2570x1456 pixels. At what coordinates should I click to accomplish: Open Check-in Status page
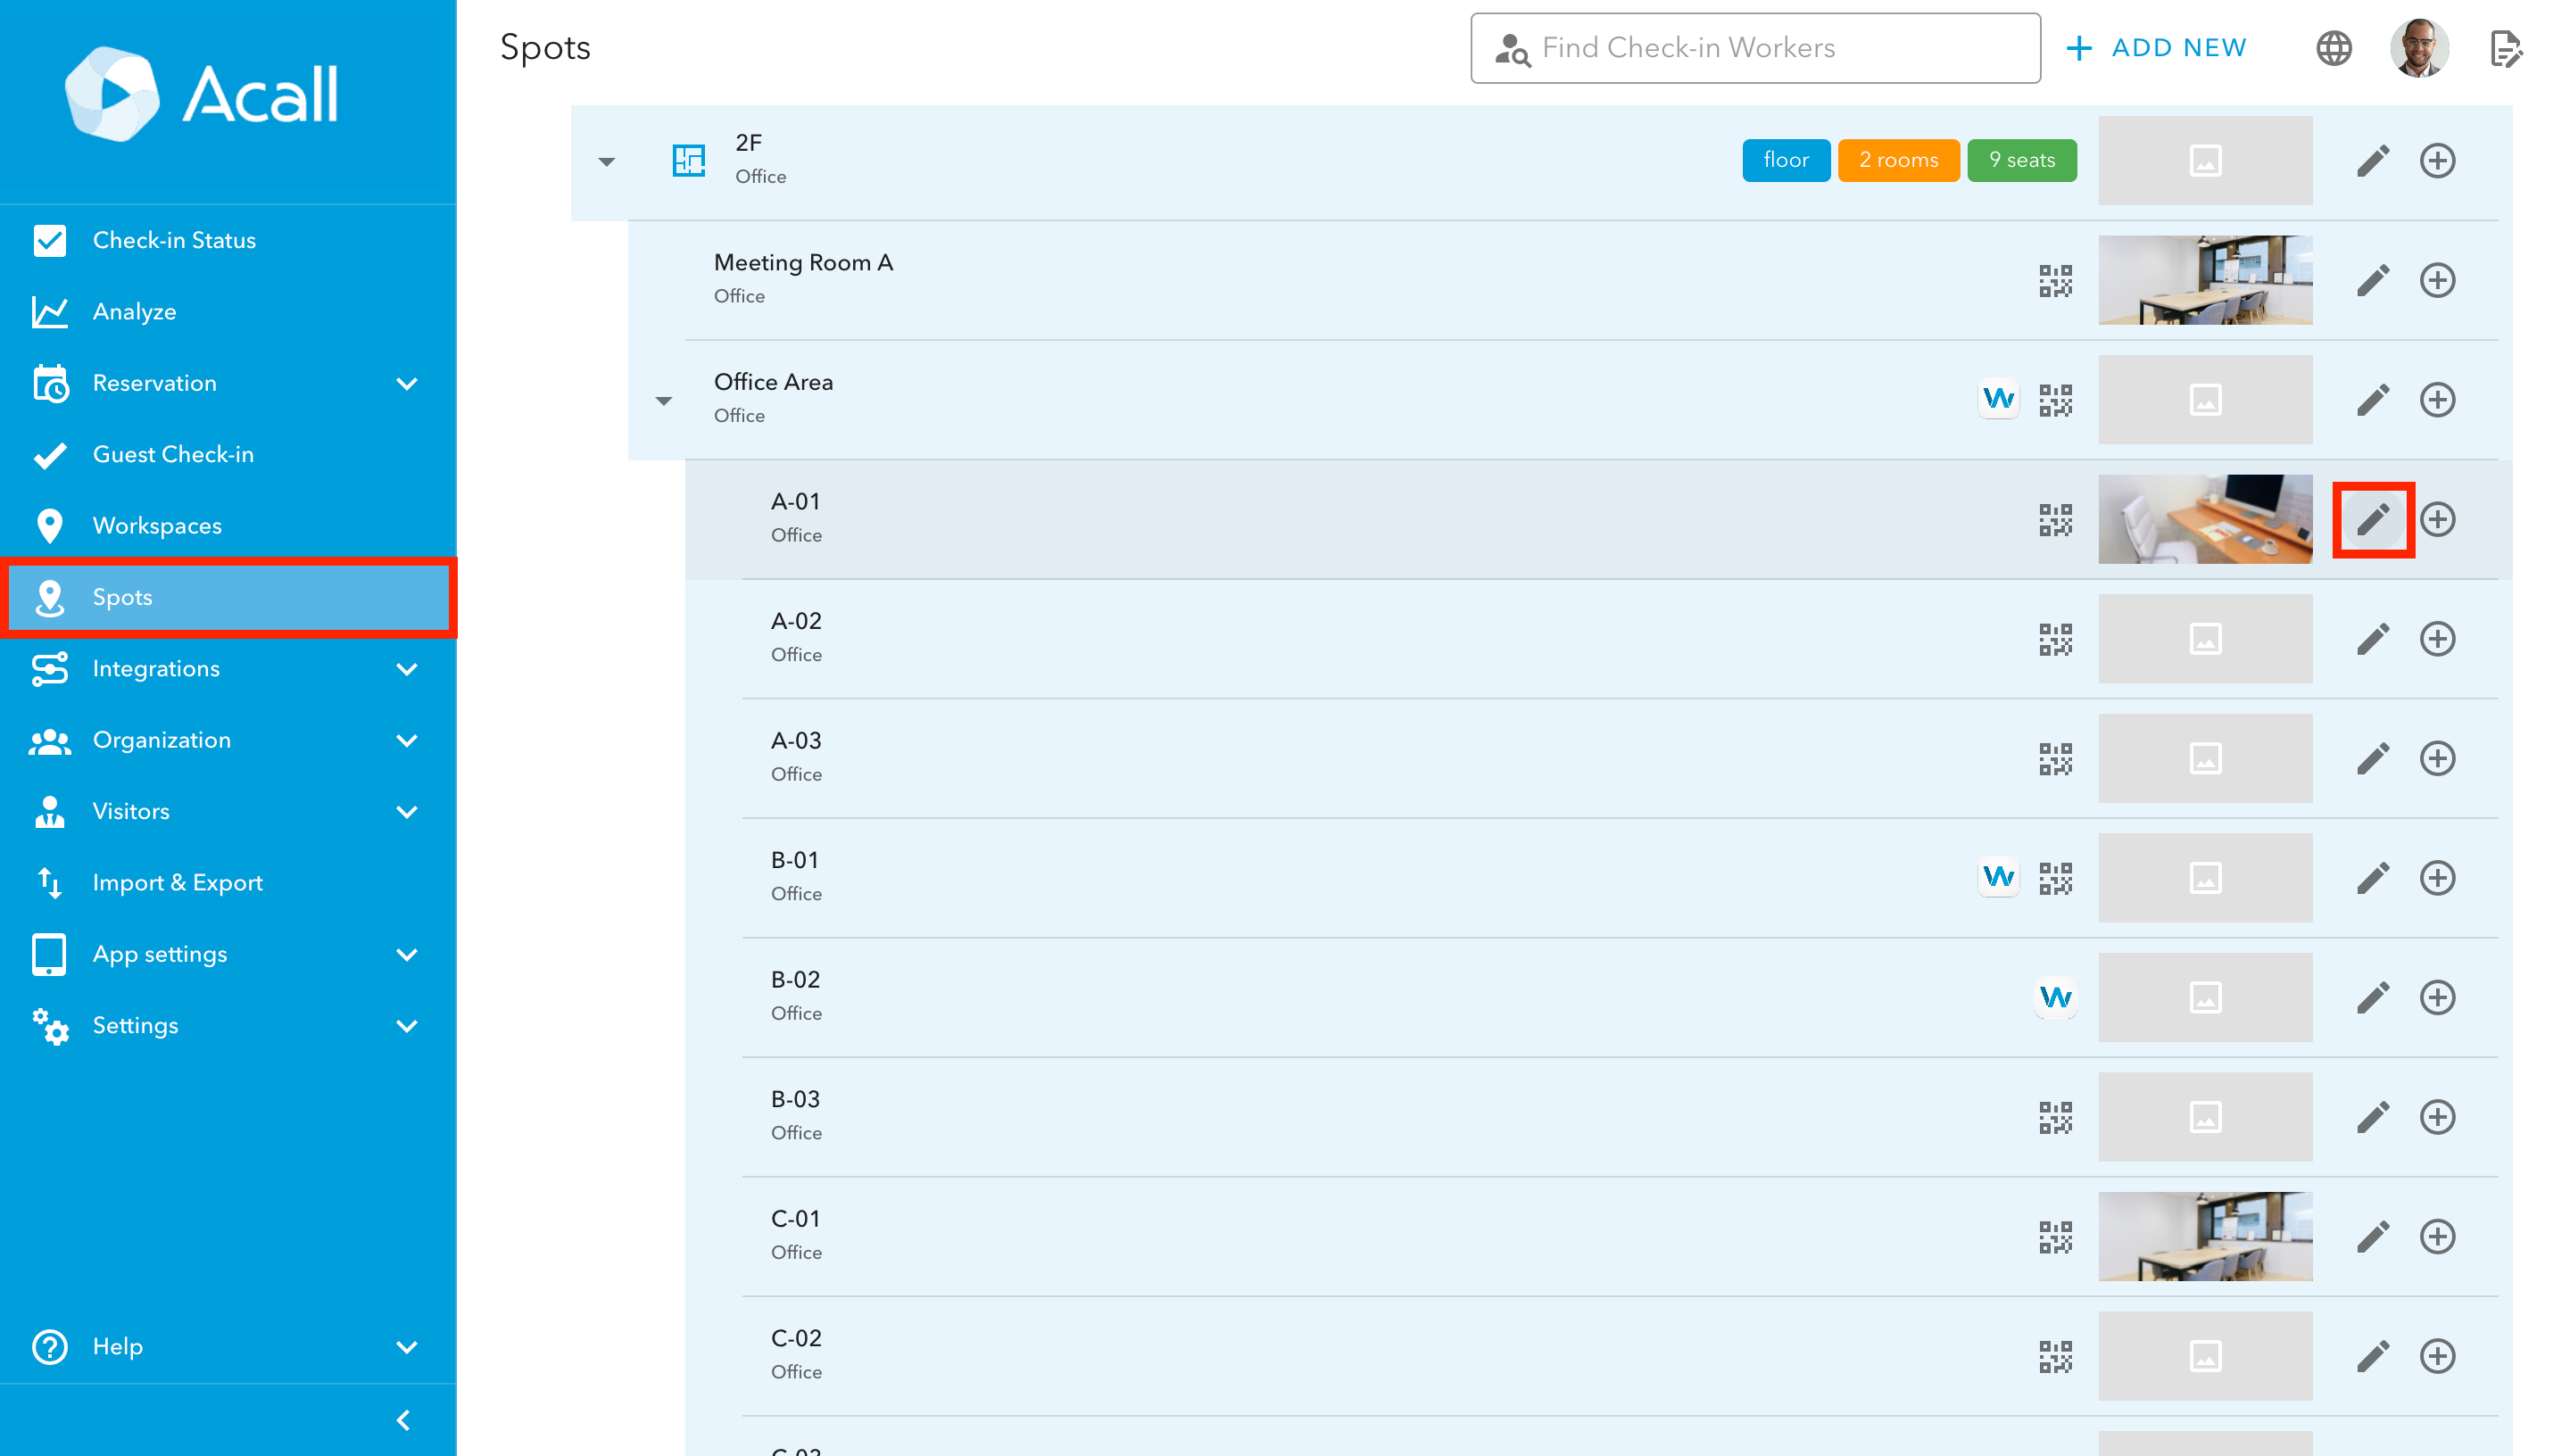coord(228,240)
